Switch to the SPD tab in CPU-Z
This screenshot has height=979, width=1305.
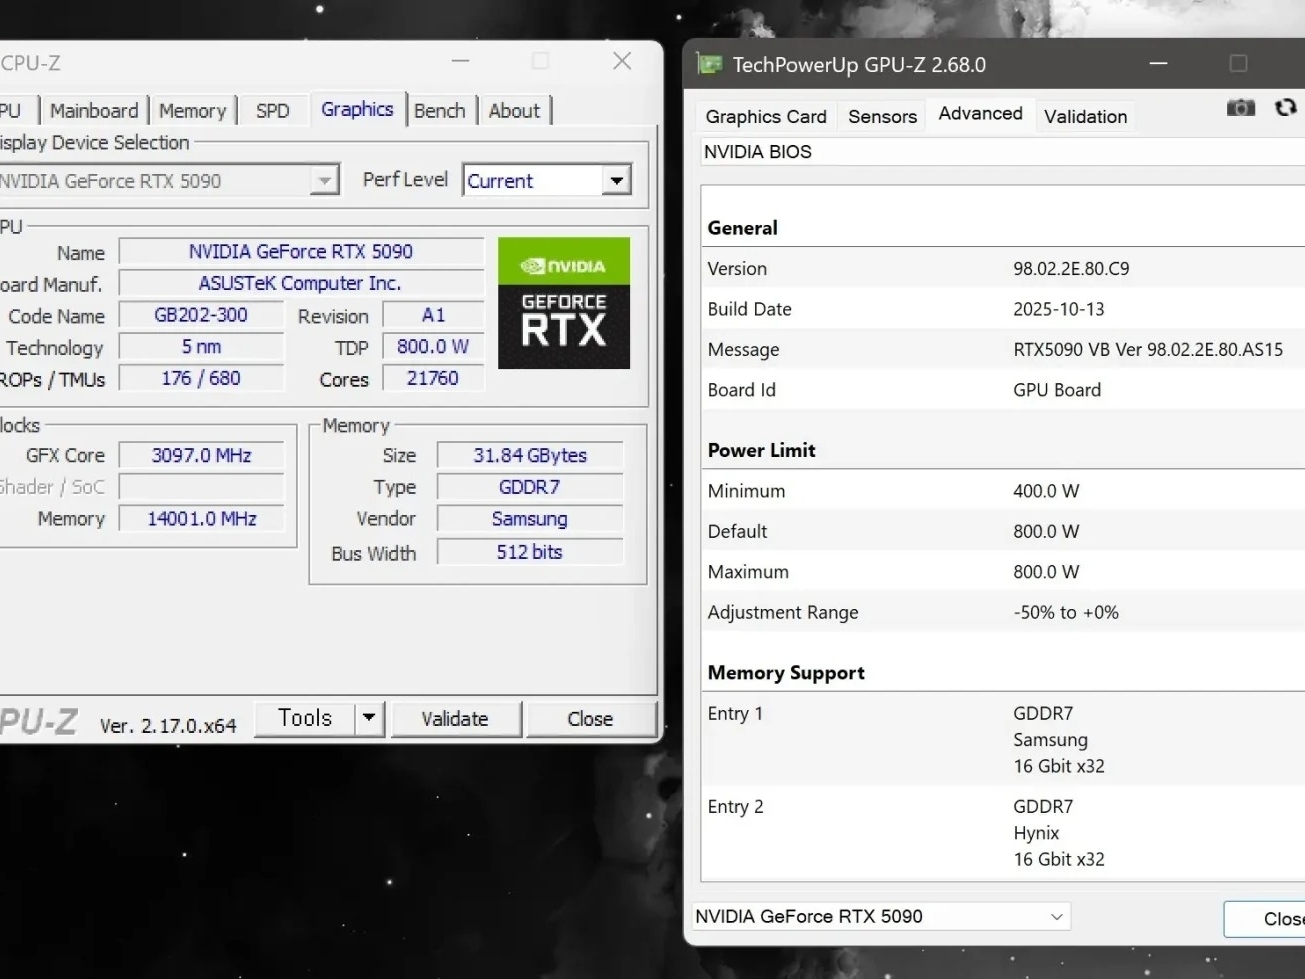pos(272,110)
